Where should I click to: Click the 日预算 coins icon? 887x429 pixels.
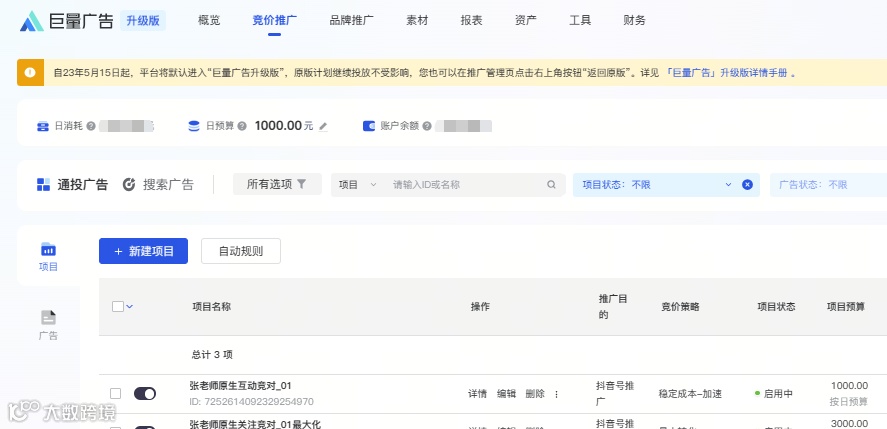[194, 126]
